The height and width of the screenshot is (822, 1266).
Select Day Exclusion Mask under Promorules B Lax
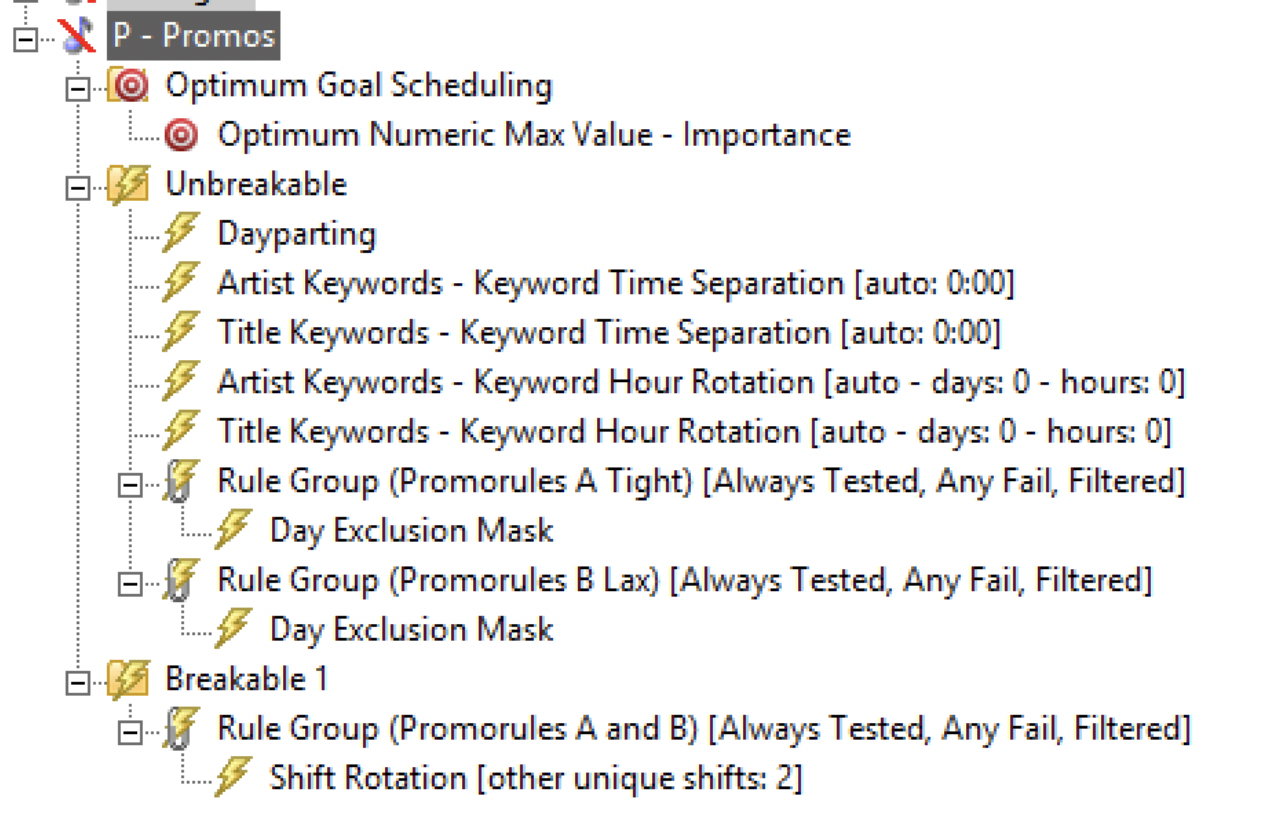point(412,630)
